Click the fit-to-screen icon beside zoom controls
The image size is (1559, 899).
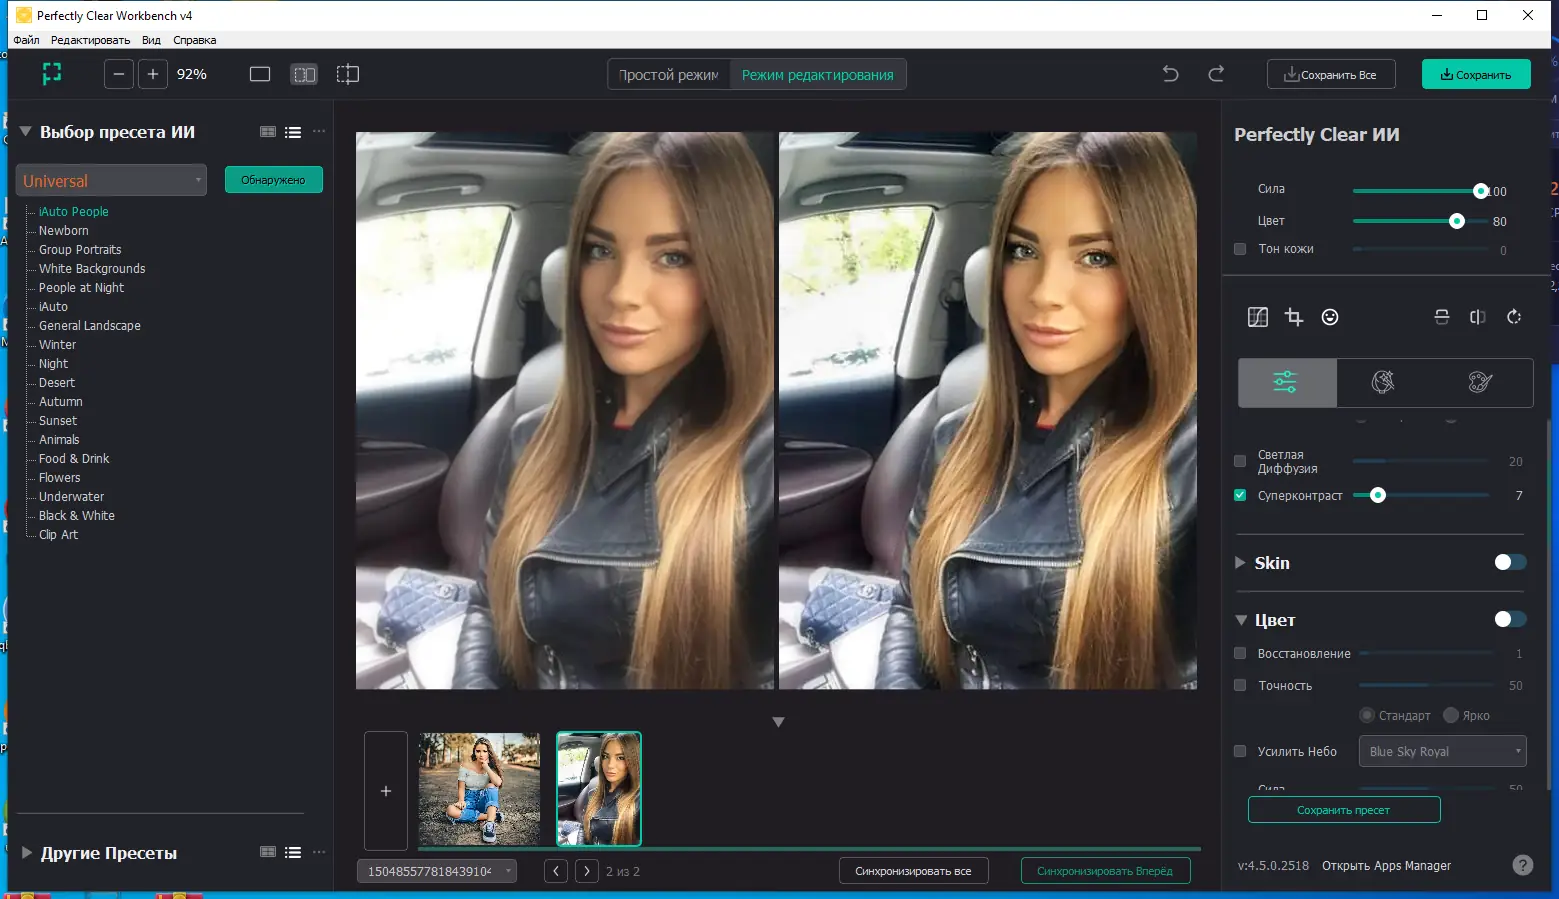click(x=52, y=74)
